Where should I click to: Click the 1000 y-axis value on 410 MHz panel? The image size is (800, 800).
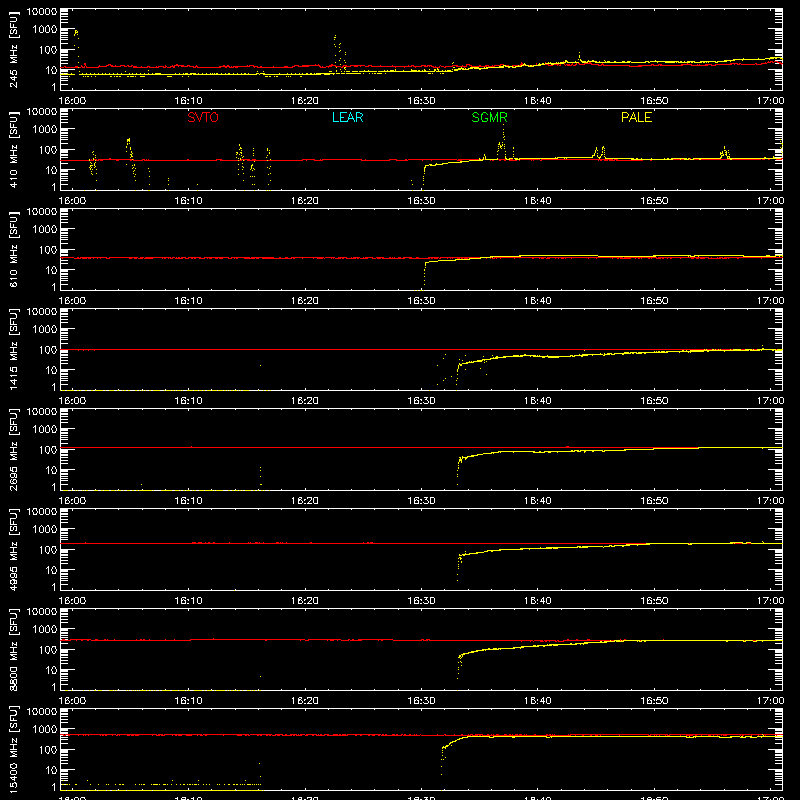45,130
